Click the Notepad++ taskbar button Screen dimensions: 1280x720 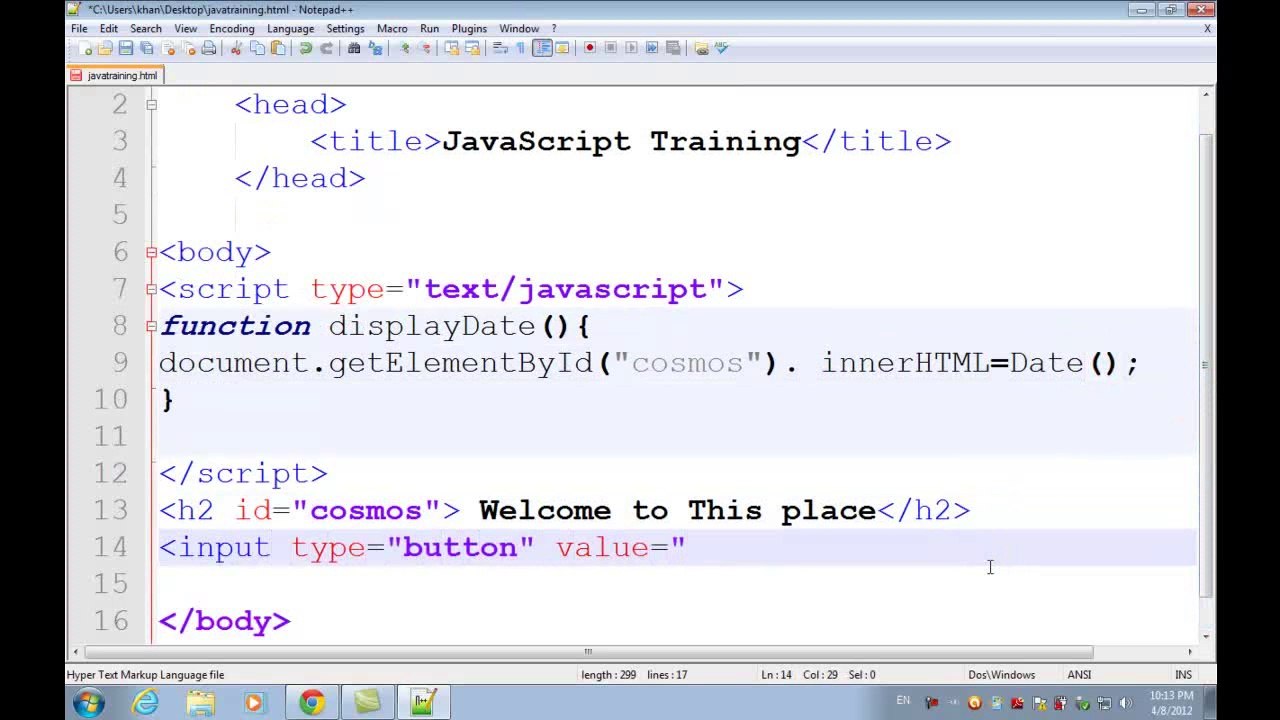[424, 703]
